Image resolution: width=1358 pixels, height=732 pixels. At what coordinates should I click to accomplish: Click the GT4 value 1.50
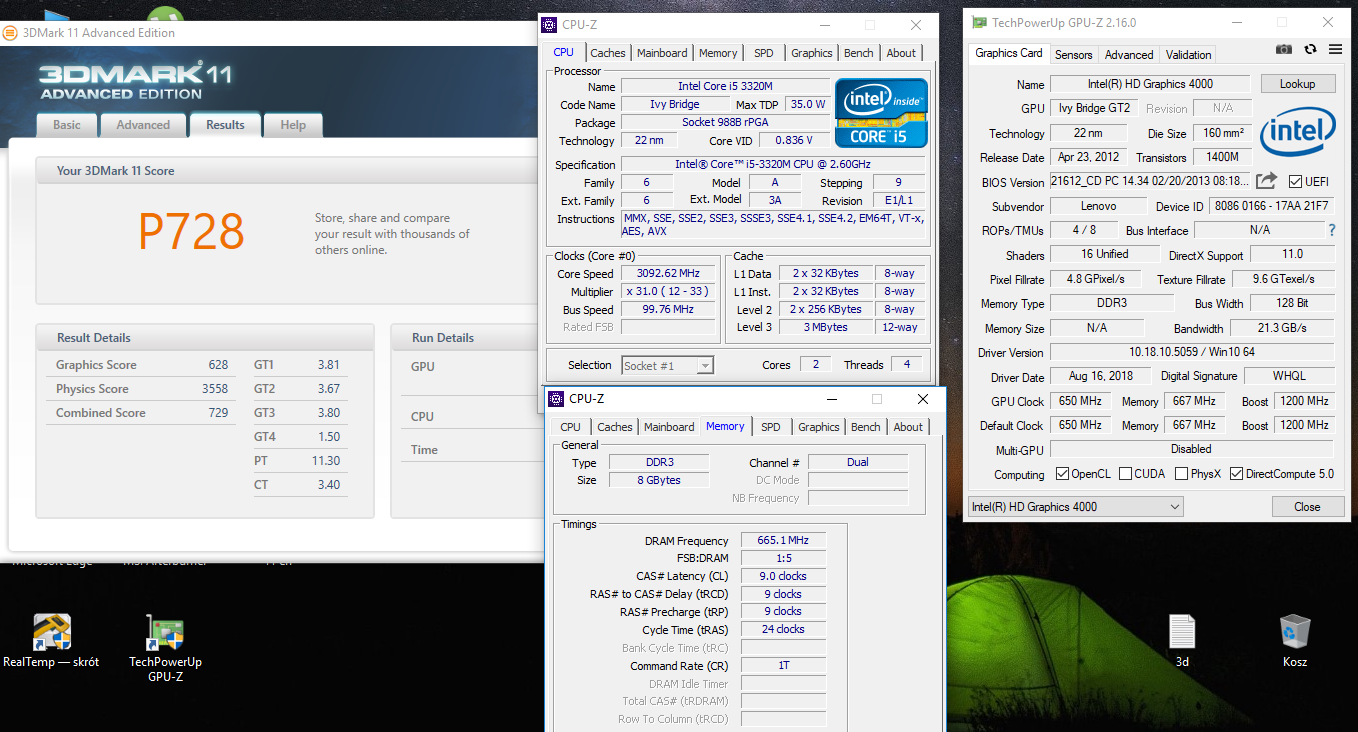click(x=329, y=437)
